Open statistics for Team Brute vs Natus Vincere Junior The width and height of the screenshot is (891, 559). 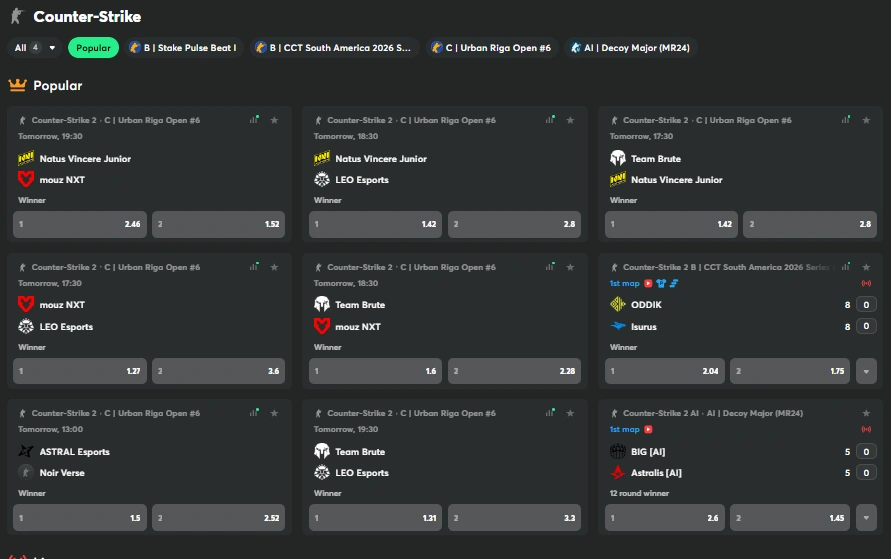pyautogui.click(x=846, y=119)
